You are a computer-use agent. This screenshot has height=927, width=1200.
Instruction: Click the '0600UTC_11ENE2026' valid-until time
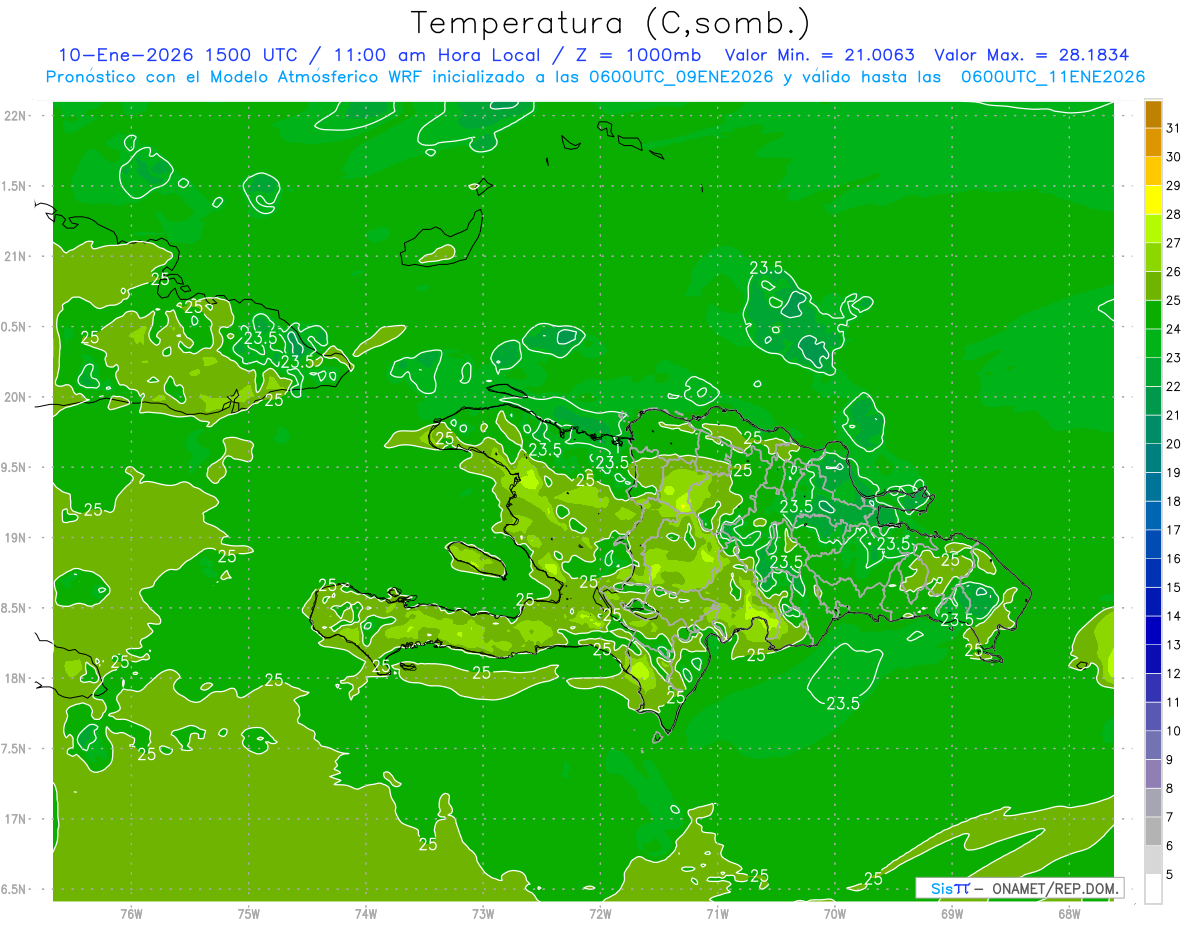1053,77
